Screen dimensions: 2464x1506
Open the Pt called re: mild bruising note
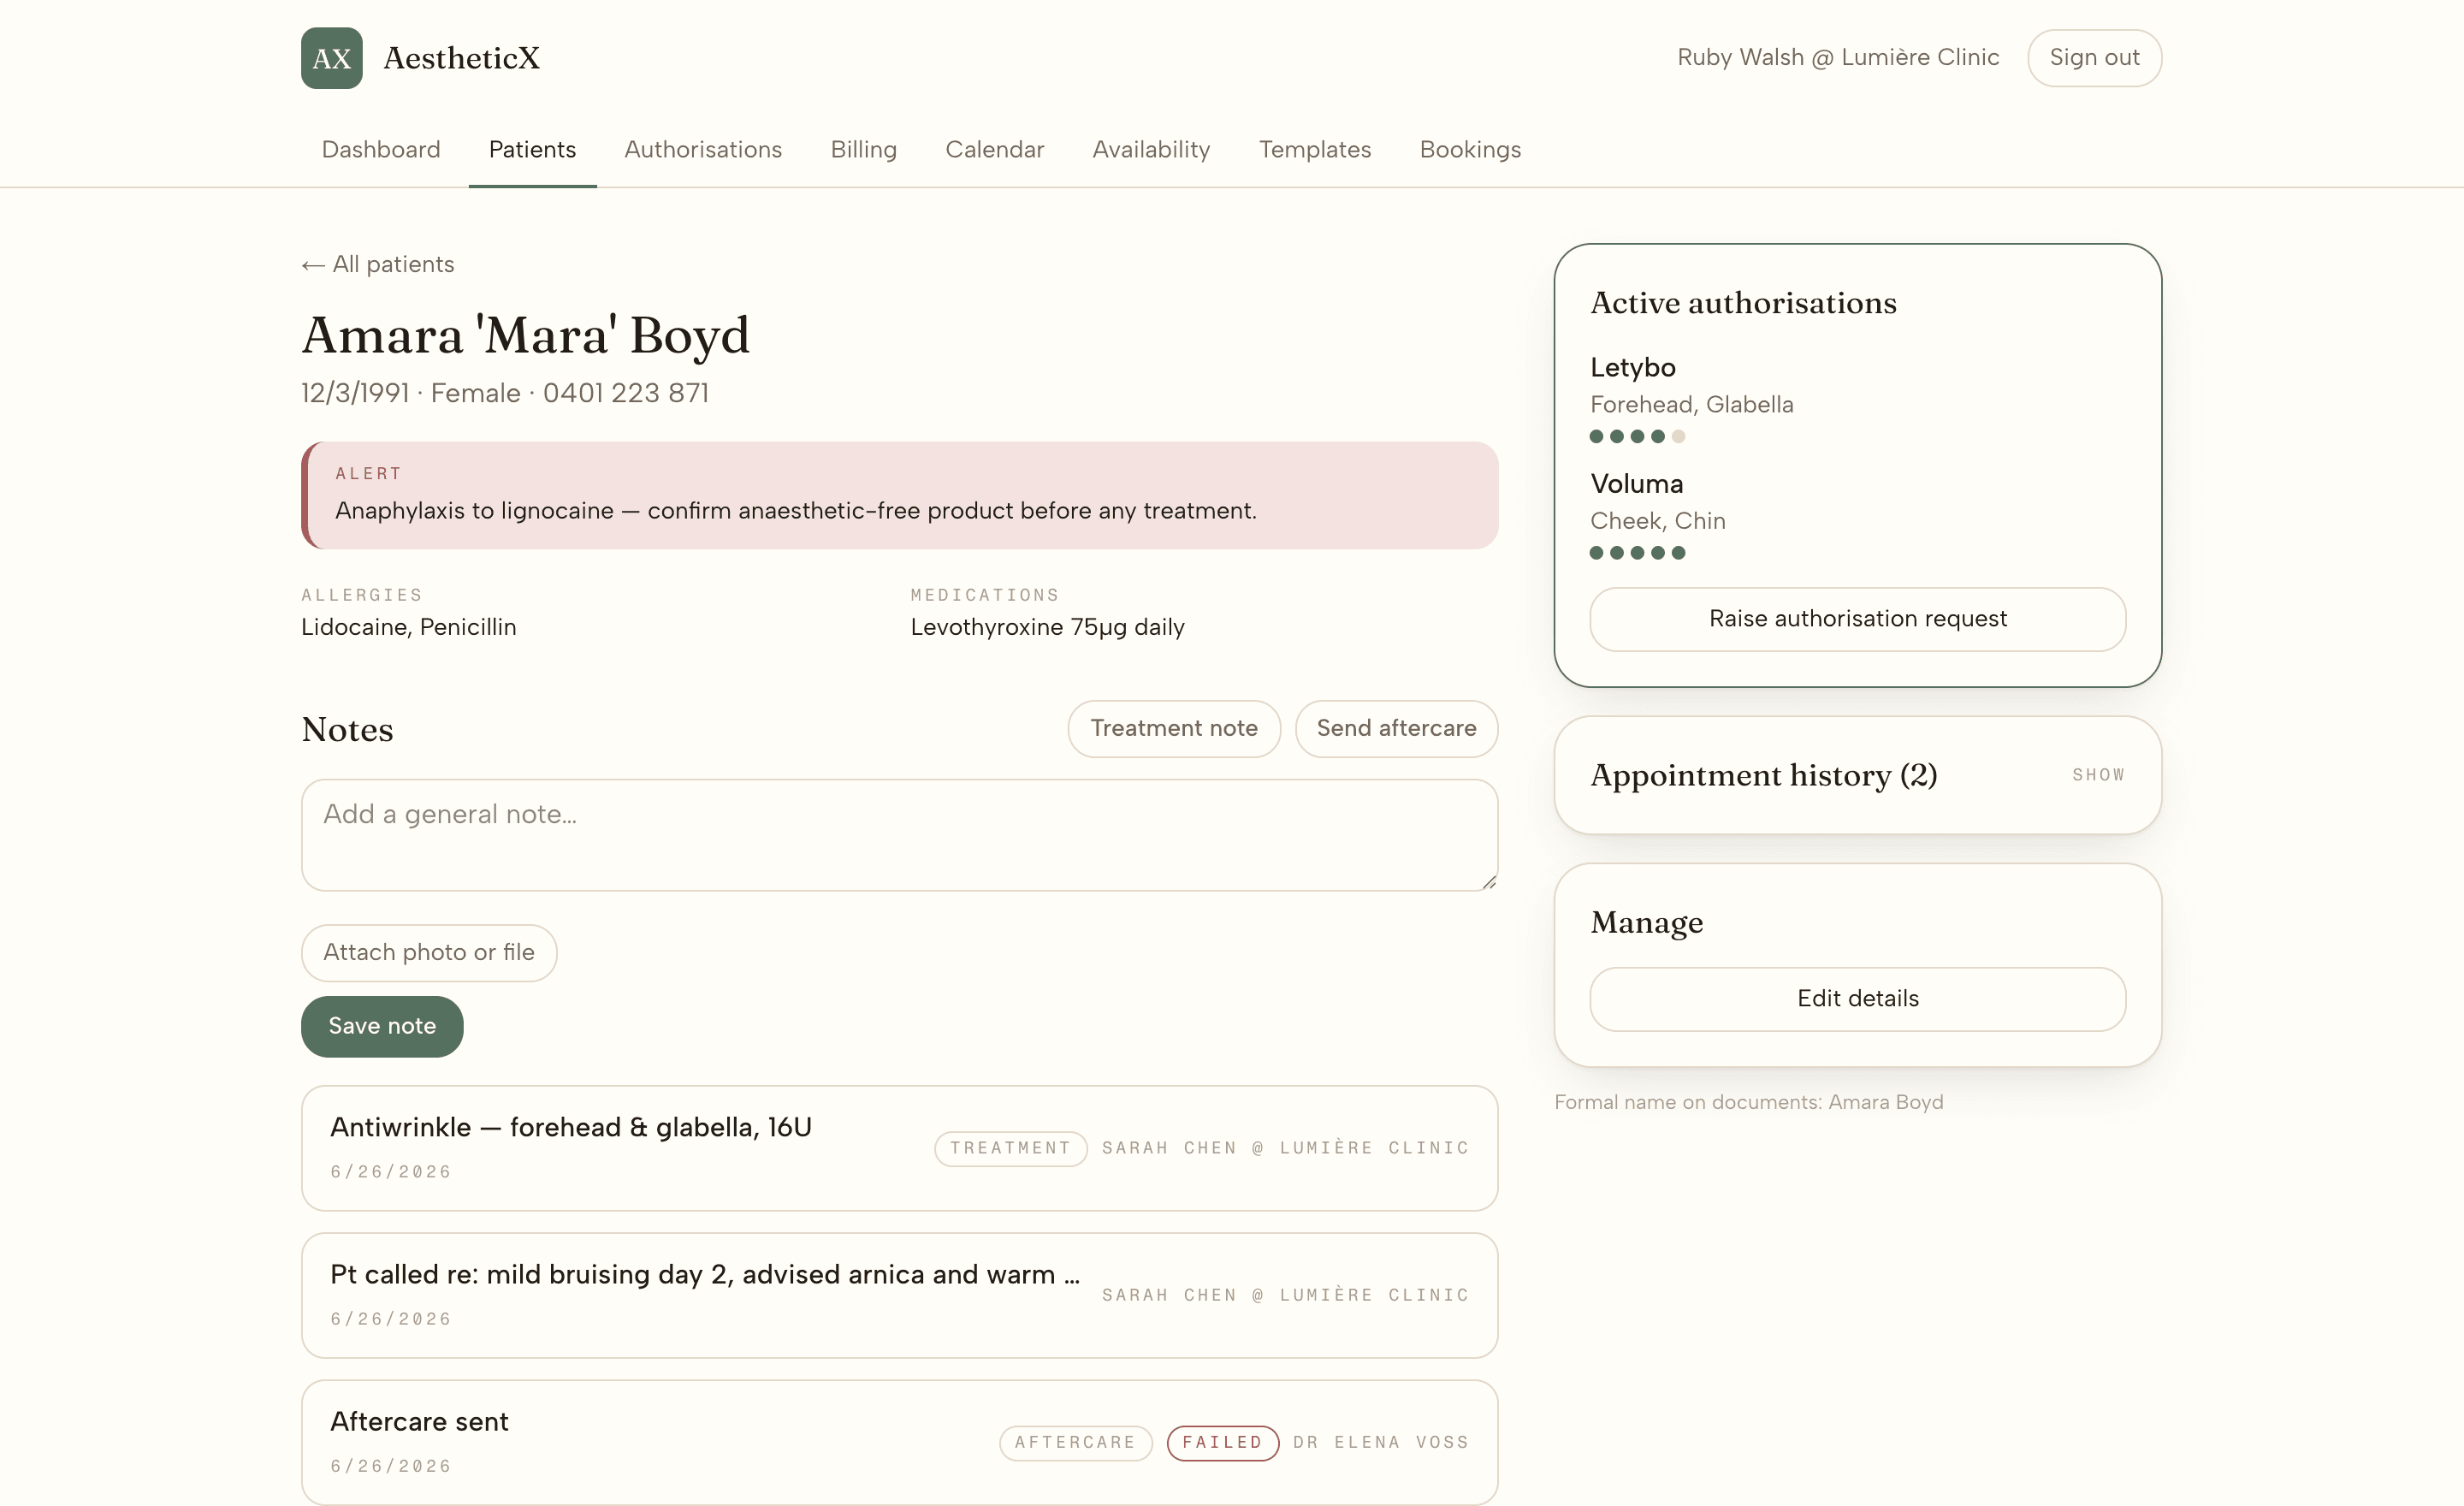point(899,1295)
